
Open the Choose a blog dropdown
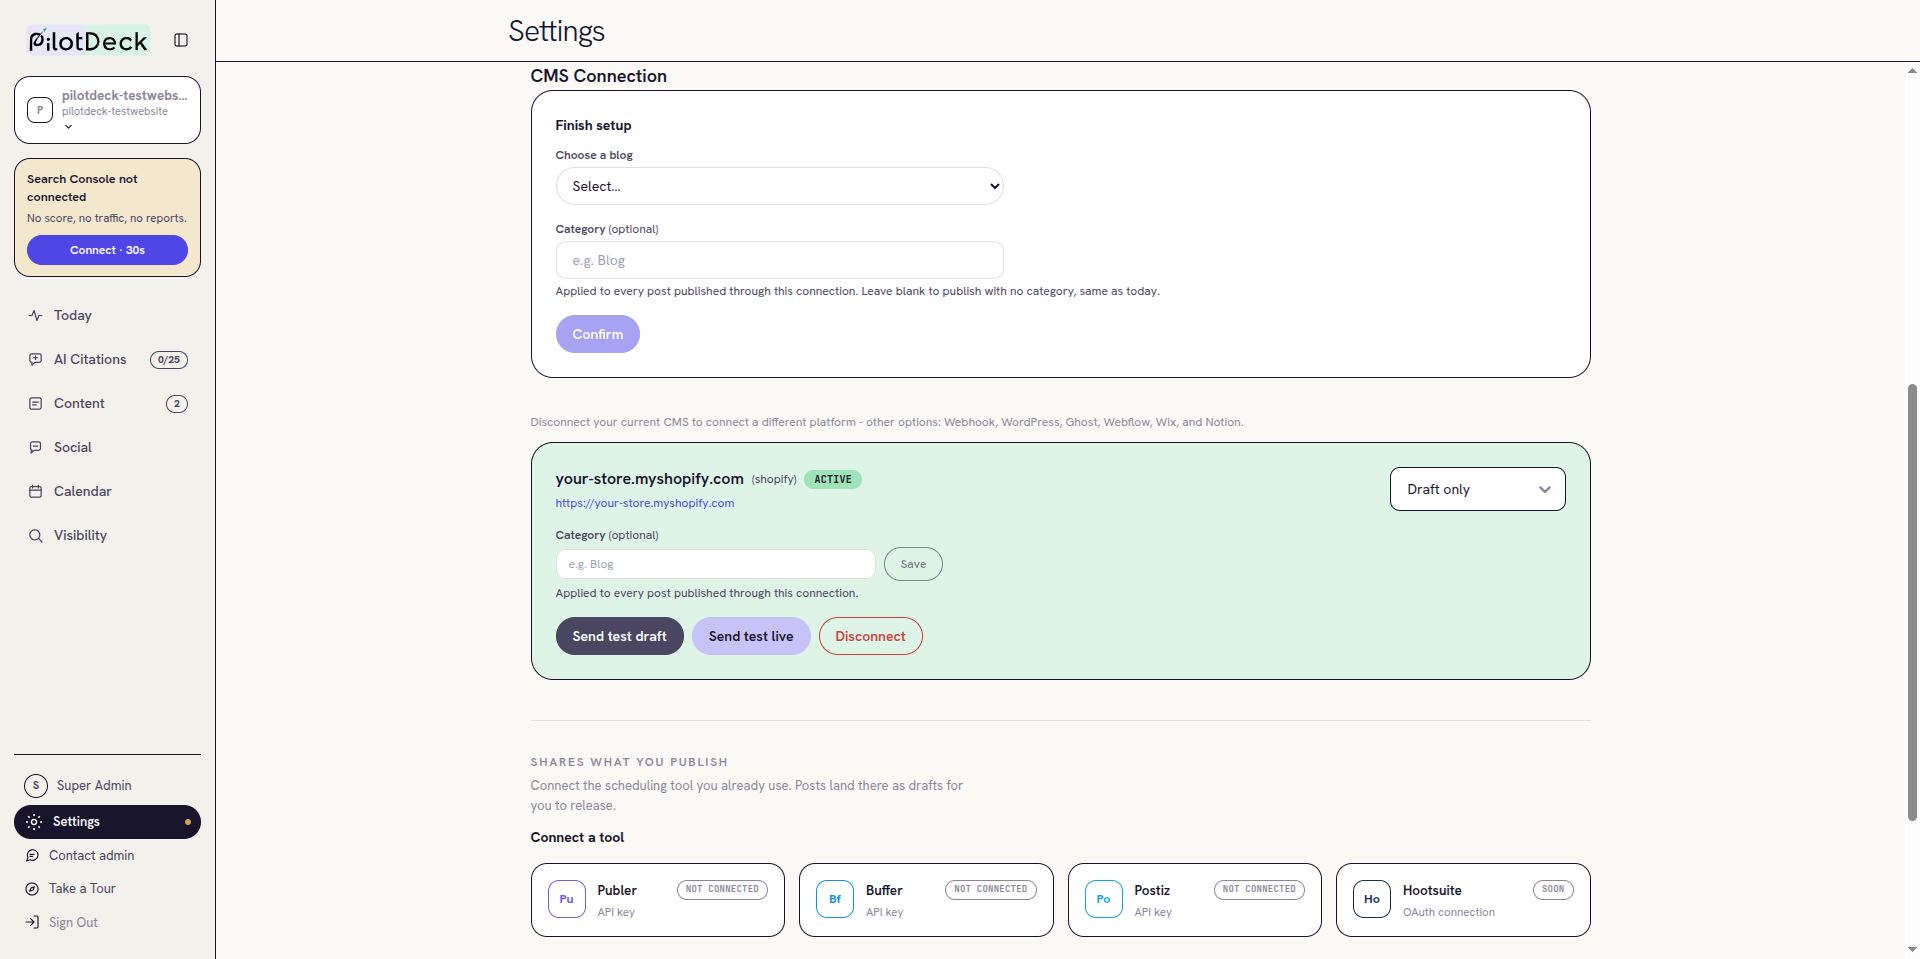pos(779,186)
